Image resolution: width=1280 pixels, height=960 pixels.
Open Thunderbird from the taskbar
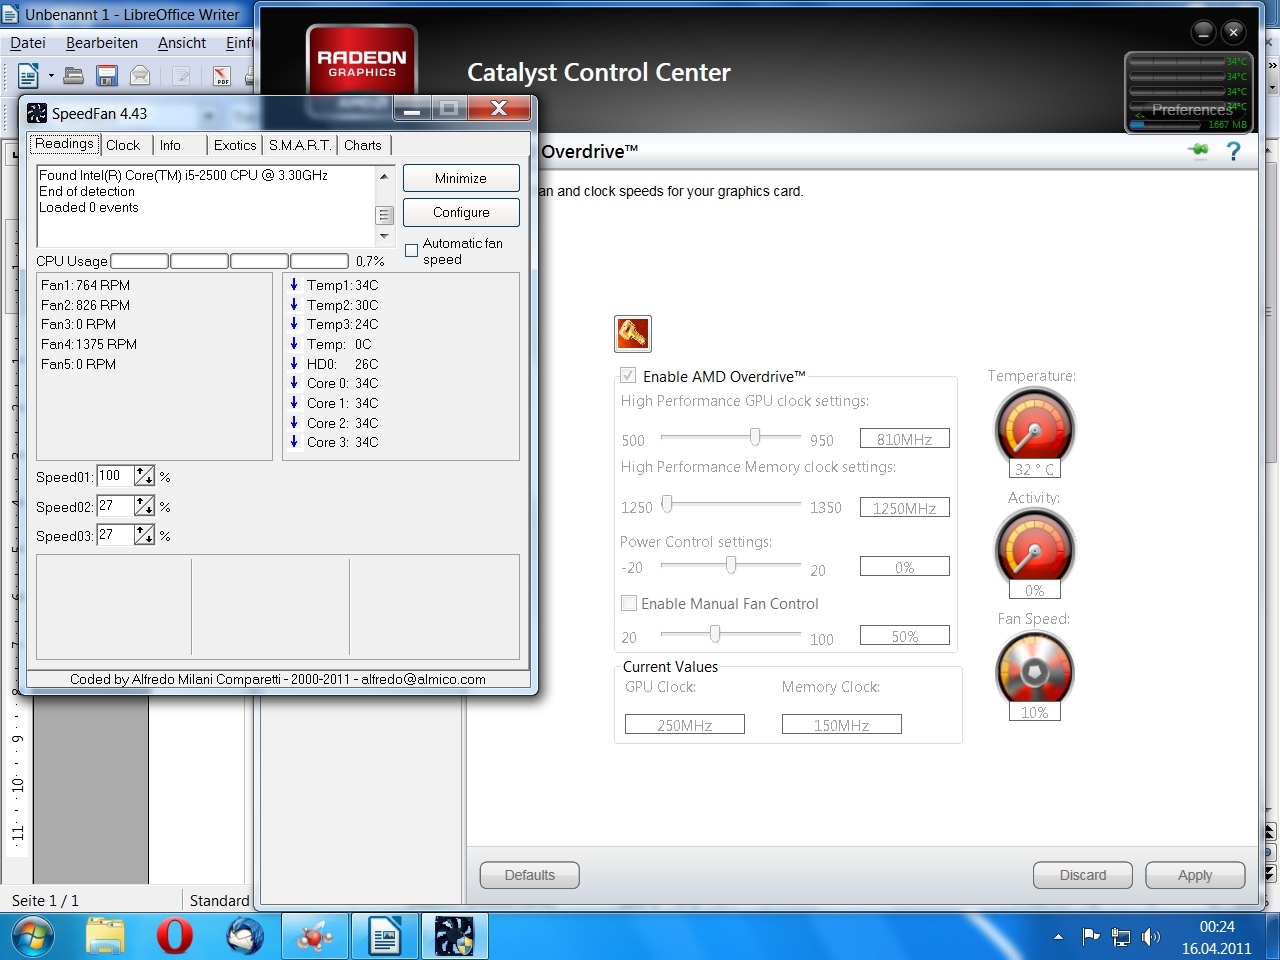(245, 937)
